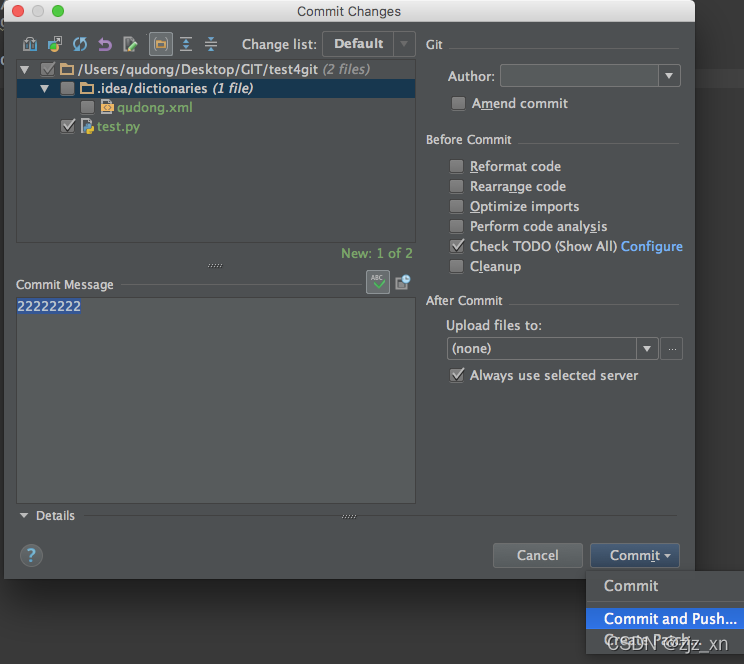Toggle the Group by Directory icon
Viewport: 744px width, 664px height.
click(161, 44)
